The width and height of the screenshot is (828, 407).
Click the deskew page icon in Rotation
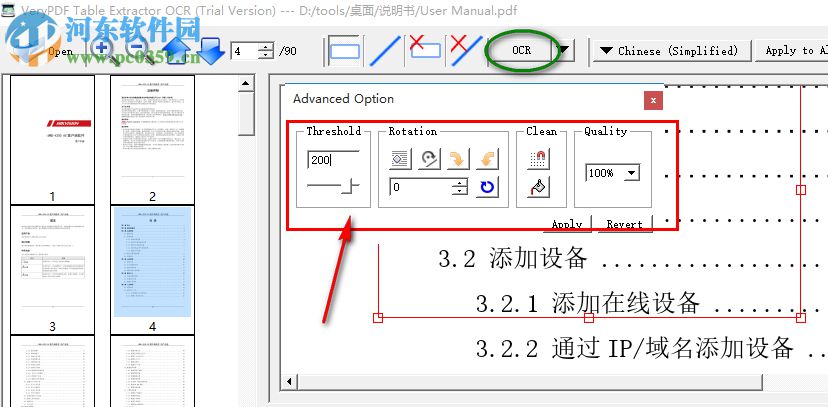pos(400,159)
